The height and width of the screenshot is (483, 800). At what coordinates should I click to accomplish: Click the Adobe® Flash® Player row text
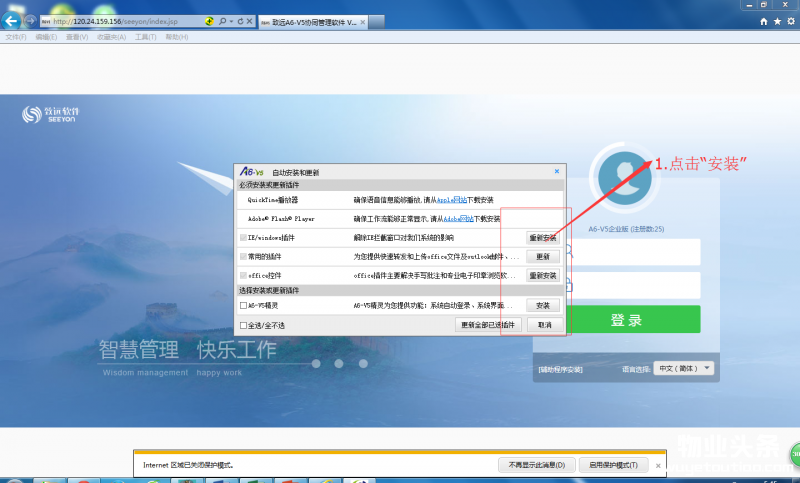[x=281, y=219]
